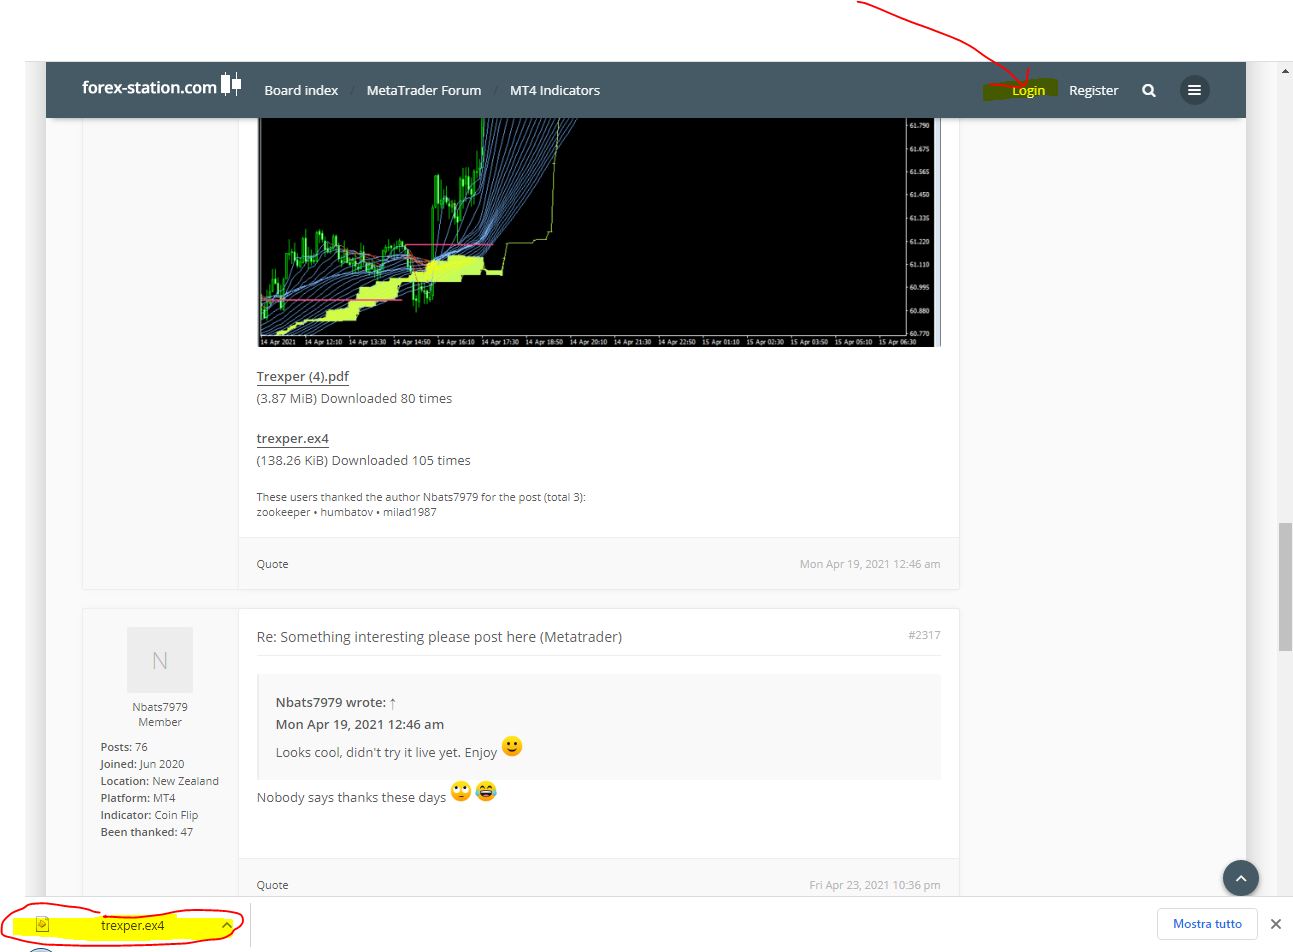The image size is (1293, 952).
Task: Click the page vertical scrollbar thumb
Action: [1285, 587]
